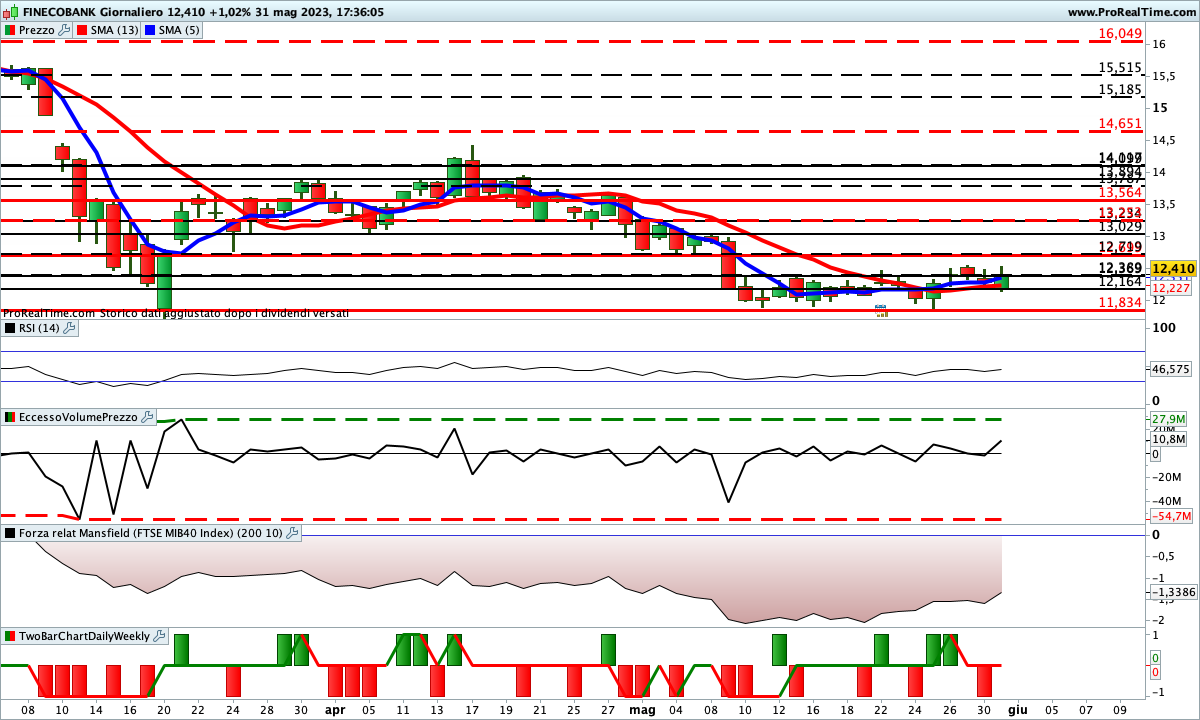This screenshot has width=1200, height=720.
Task: Open RSI (14) settings wrench
Action: 69,327
